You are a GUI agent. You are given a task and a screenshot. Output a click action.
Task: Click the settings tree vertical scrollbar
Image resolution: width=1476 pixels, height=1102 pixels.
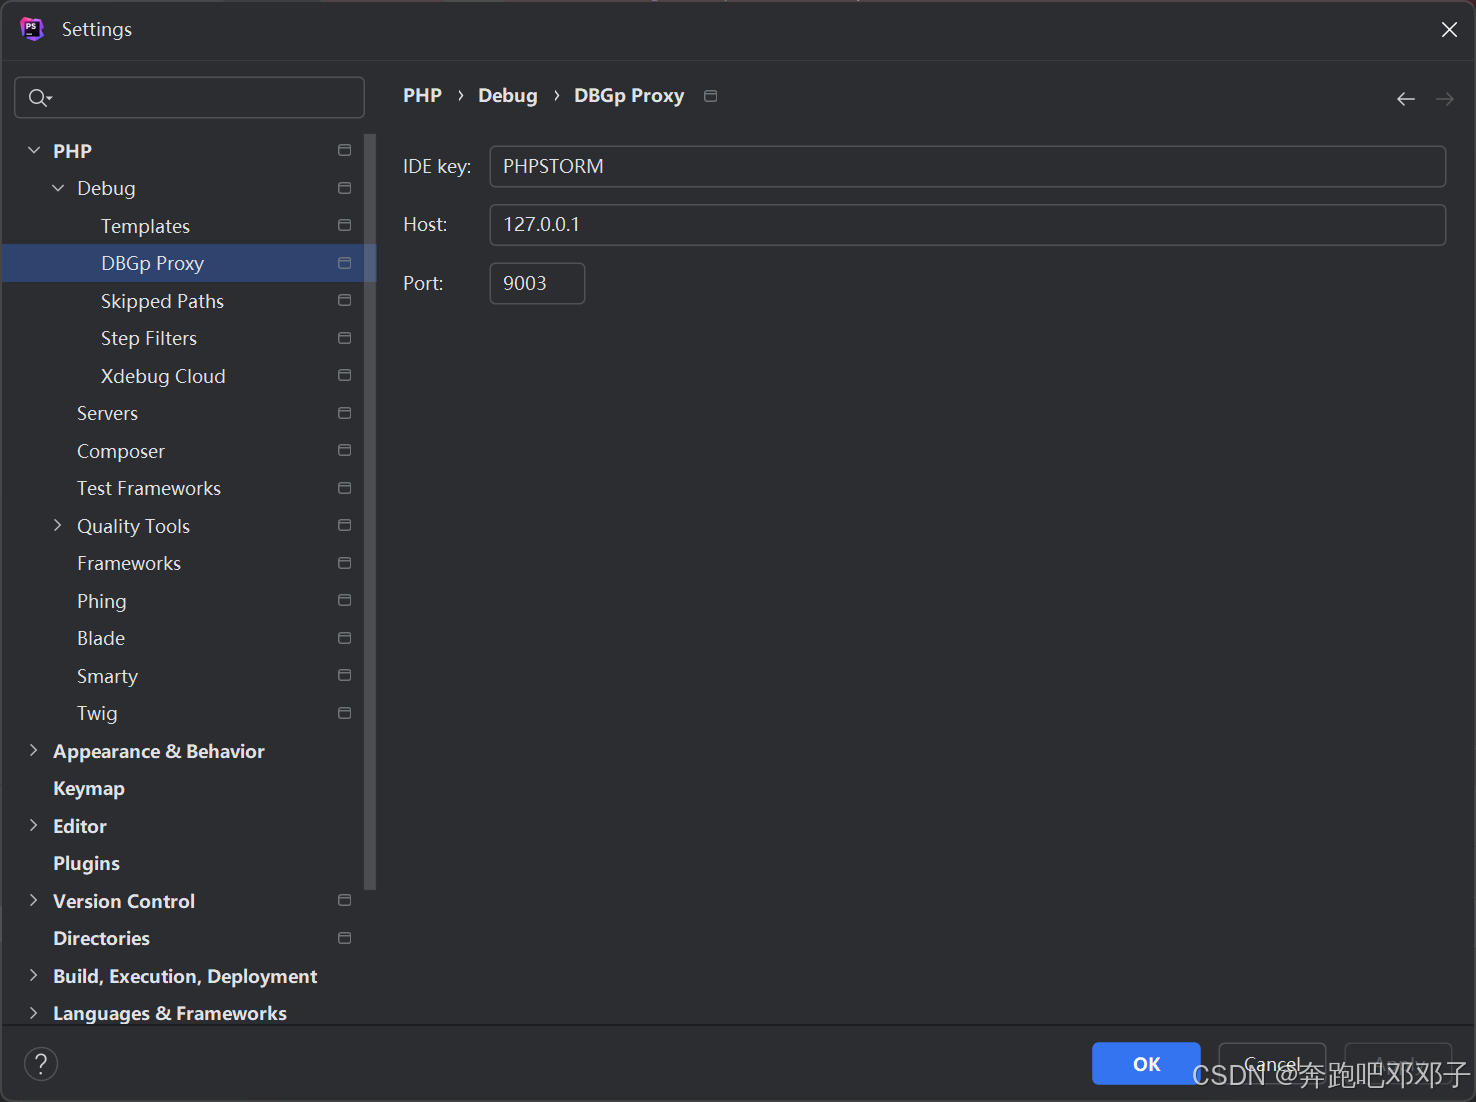coord(370,511)
